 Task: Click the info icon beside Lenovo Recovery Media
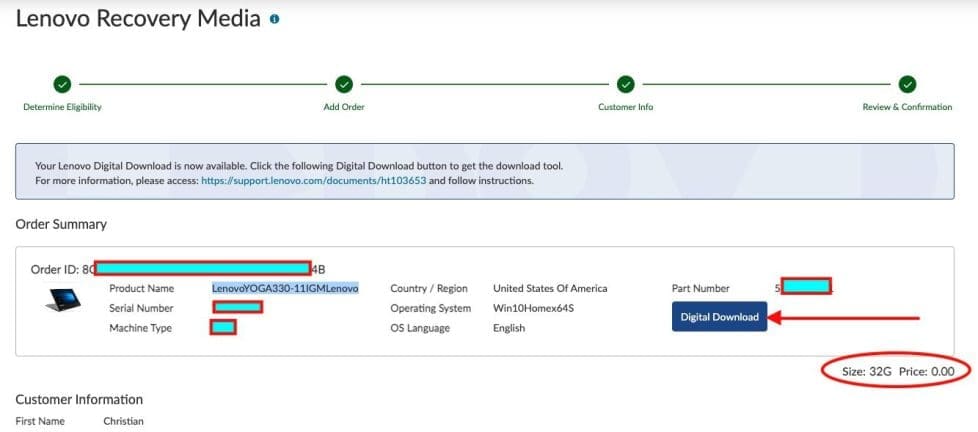click(275, 19)
